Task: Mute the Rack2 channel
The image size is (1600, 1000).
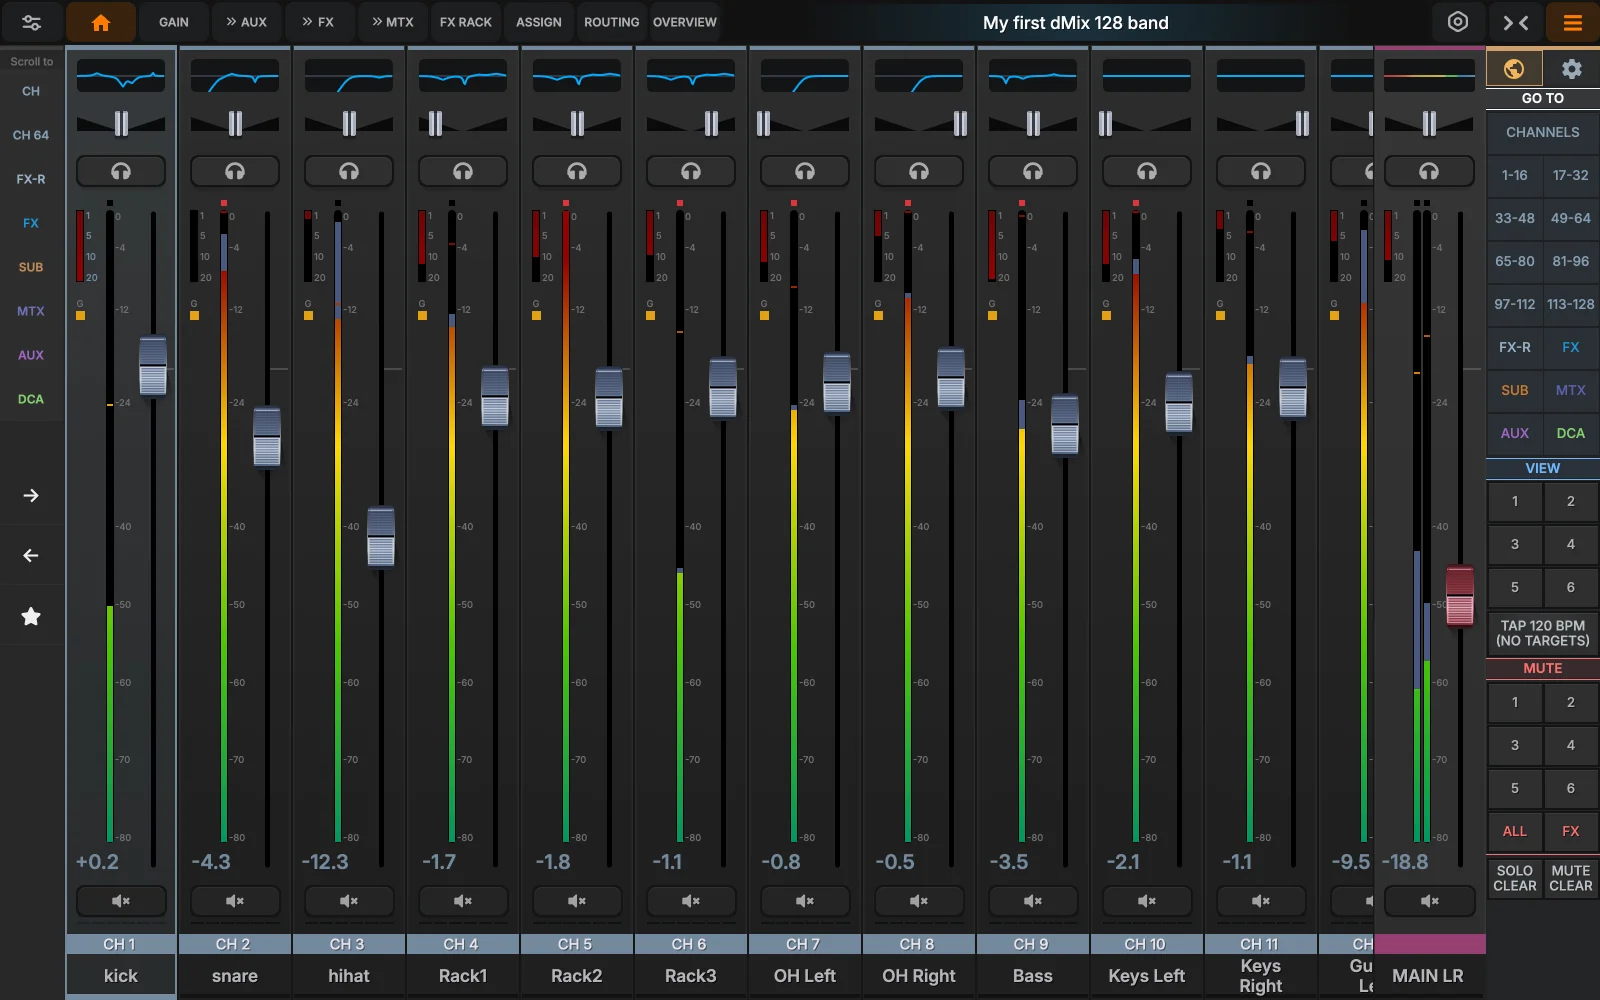Action: coord(577,901)
